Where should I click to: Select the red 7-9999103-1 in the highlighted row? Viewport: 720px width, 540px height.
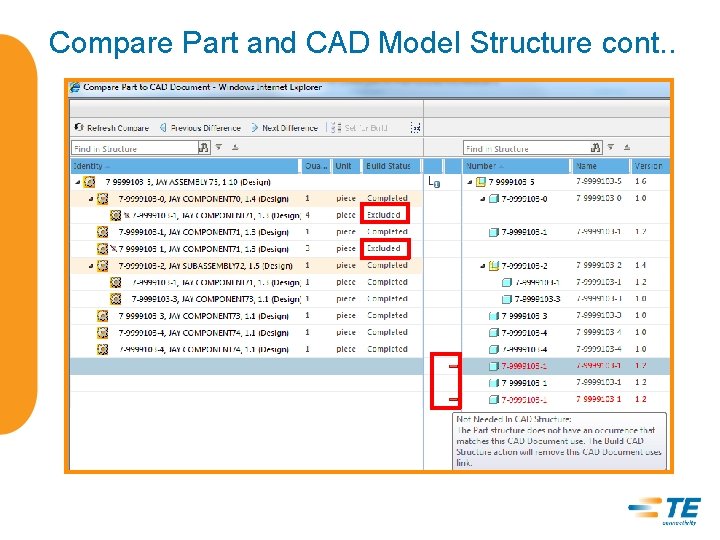click(524, 366)
